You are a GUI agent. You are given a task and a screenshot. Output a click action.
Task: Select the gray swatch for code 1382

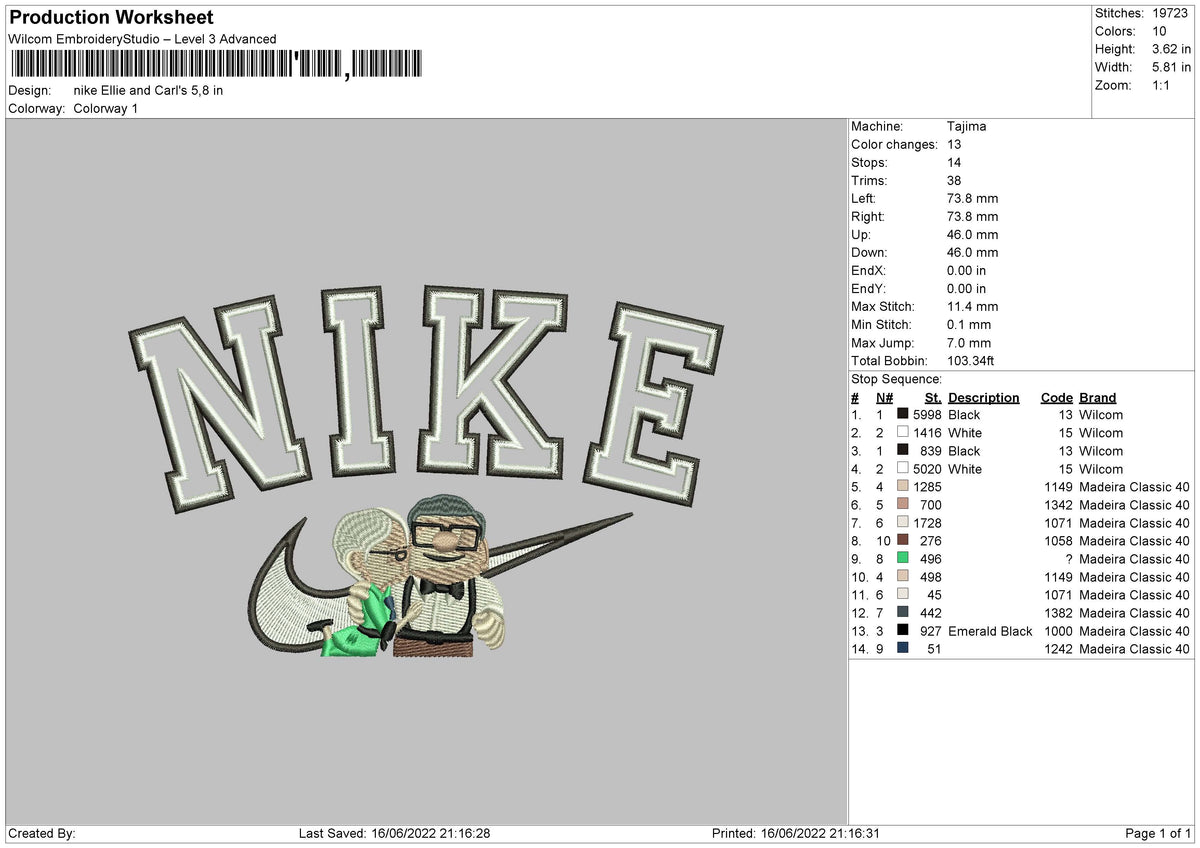[903, 613]
